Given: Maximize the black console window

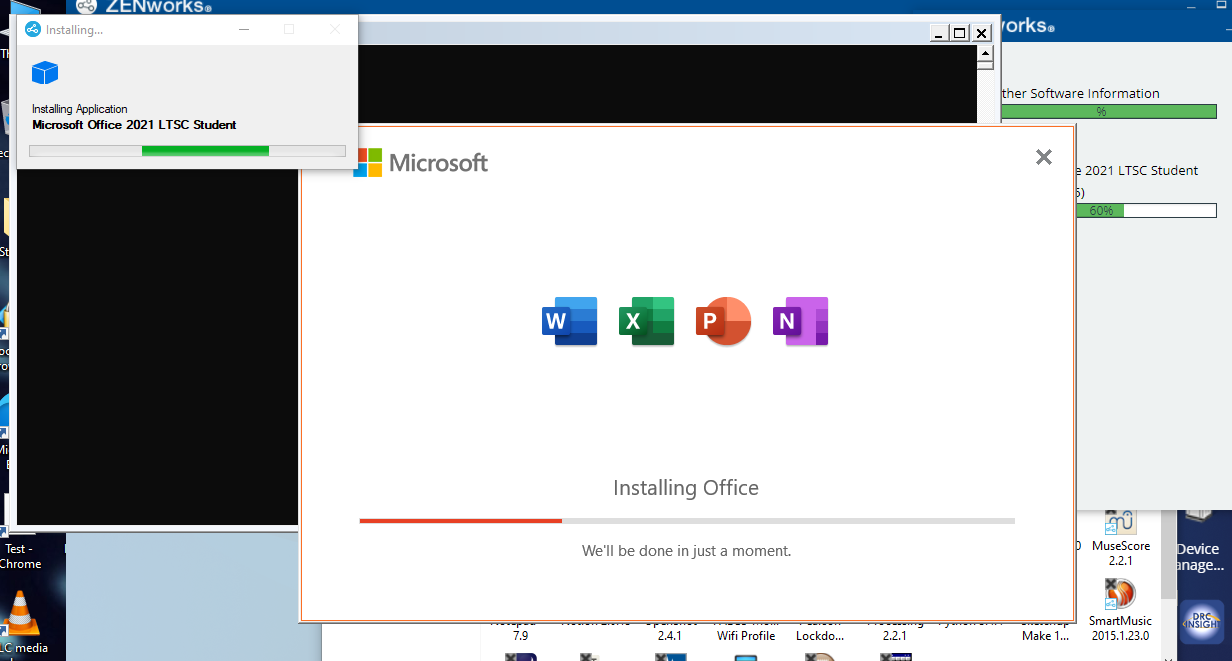Looking at the screenshot, I should [x=960, y=33].
